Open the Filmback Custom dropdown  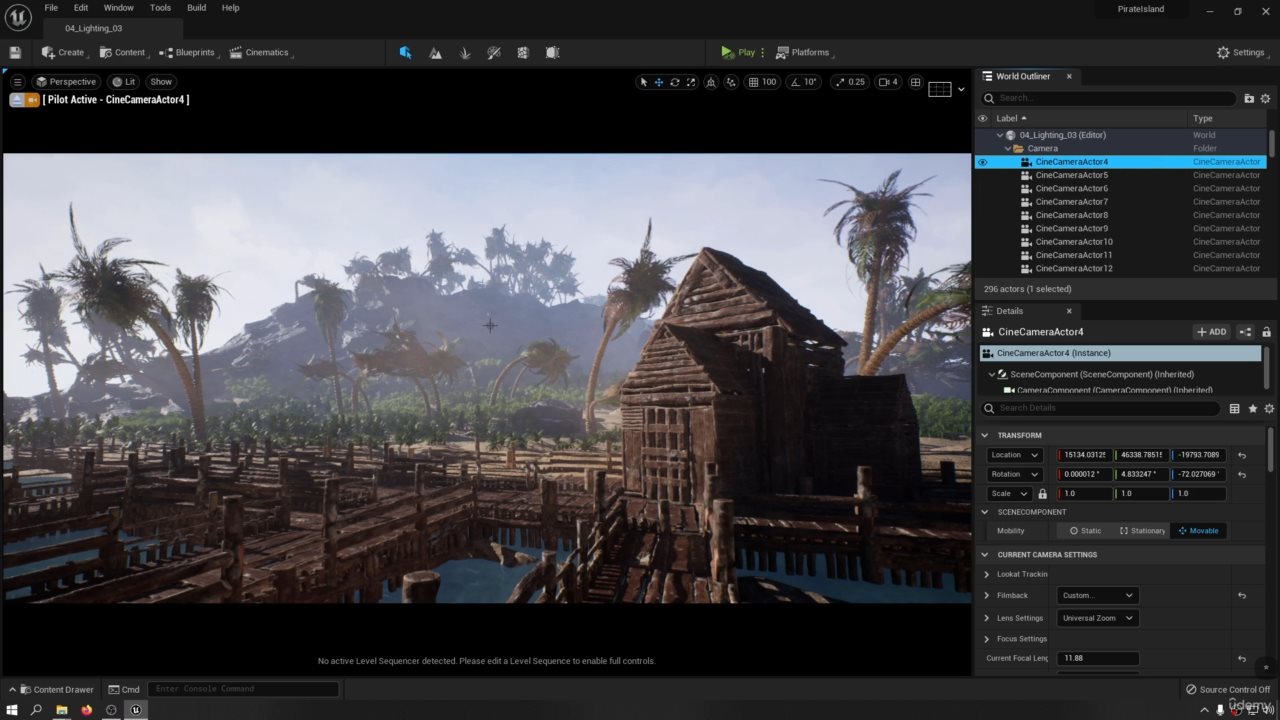[1097, 596]
